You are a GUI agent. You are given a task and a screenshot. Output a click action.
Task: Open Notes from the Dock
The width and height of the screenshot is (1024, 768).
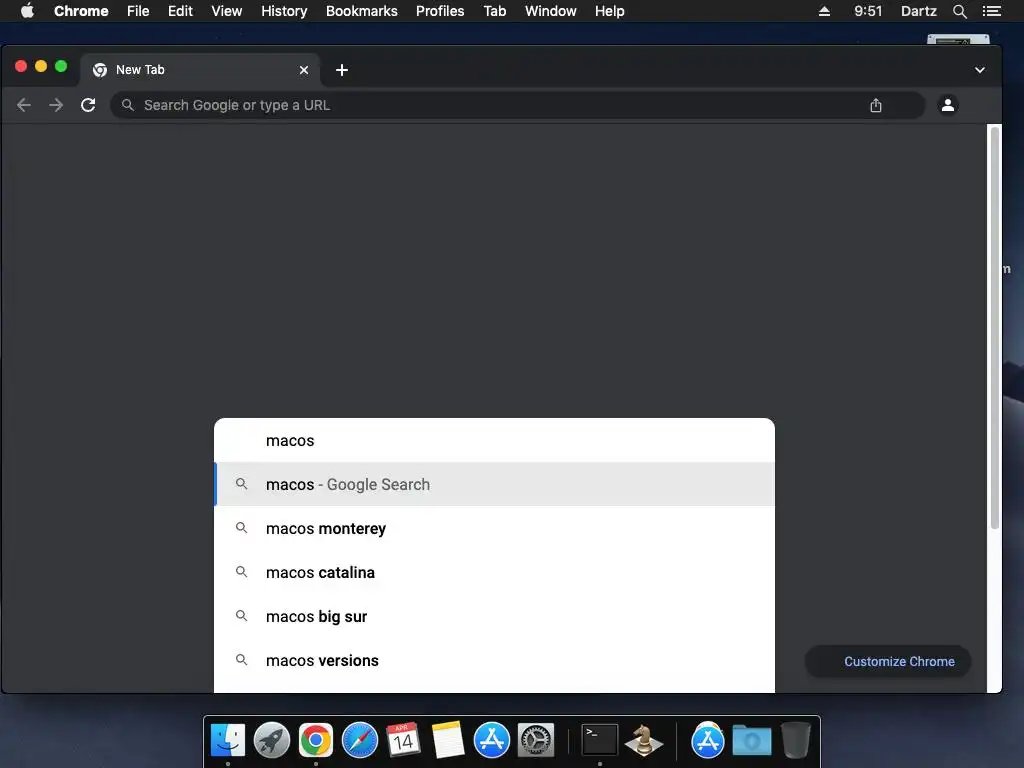[447, 741]
